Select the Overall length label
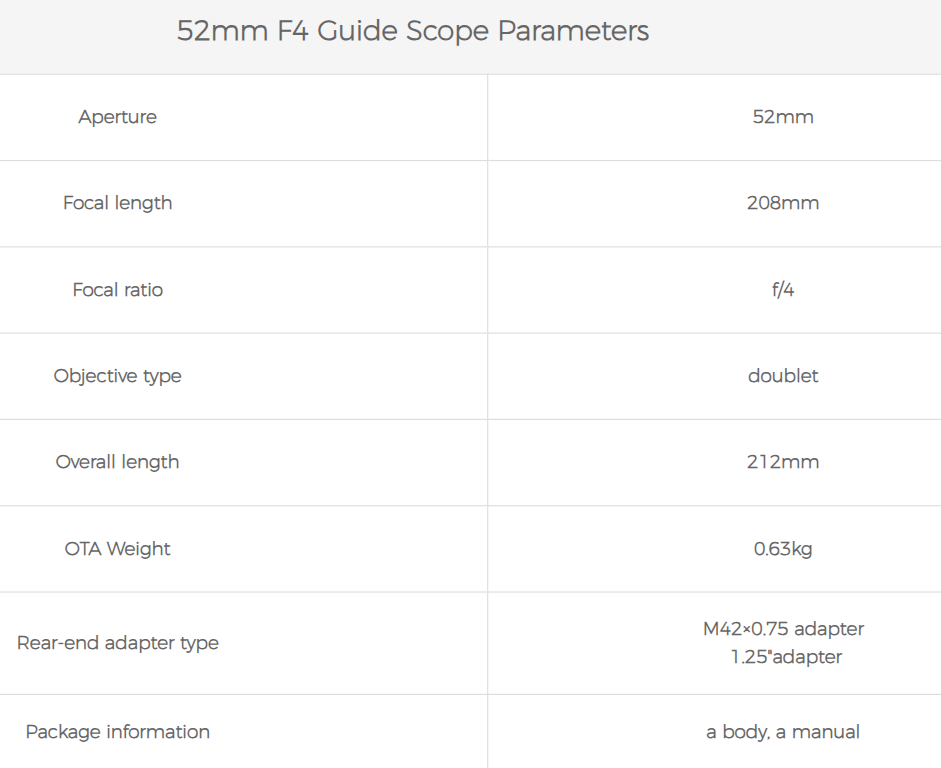The image size is (941, 768). (x=118, y=462)
